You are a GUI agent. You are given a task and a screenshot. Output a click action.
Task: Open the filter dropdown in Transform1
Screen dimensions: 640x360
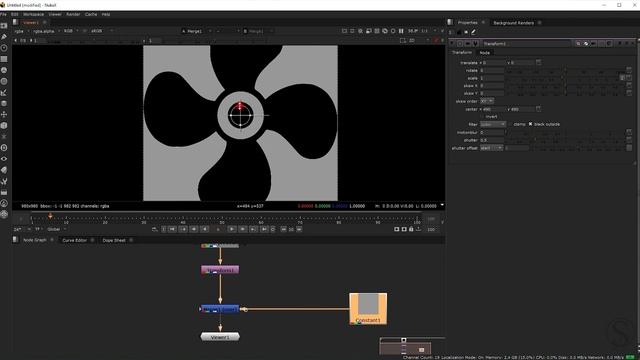click(x=493, y=124)
